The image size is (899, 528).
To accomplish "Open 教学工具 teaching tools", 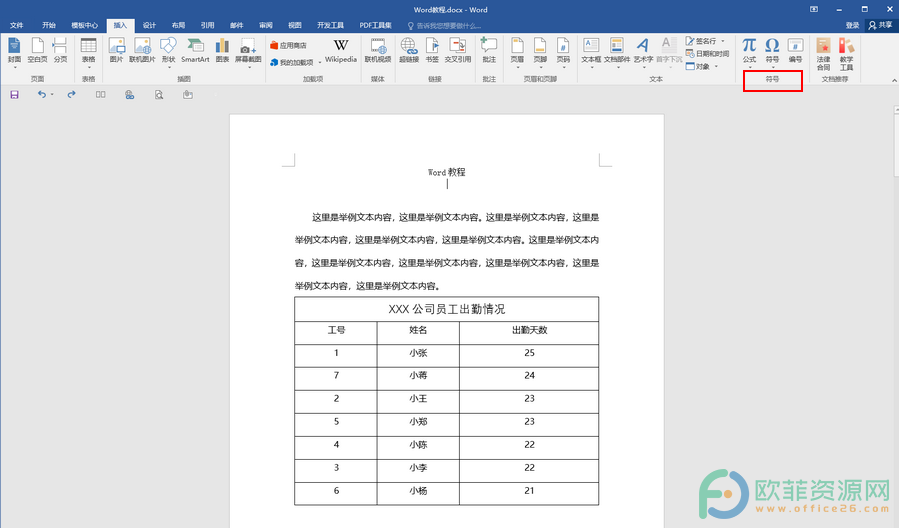I will point(846,54).
